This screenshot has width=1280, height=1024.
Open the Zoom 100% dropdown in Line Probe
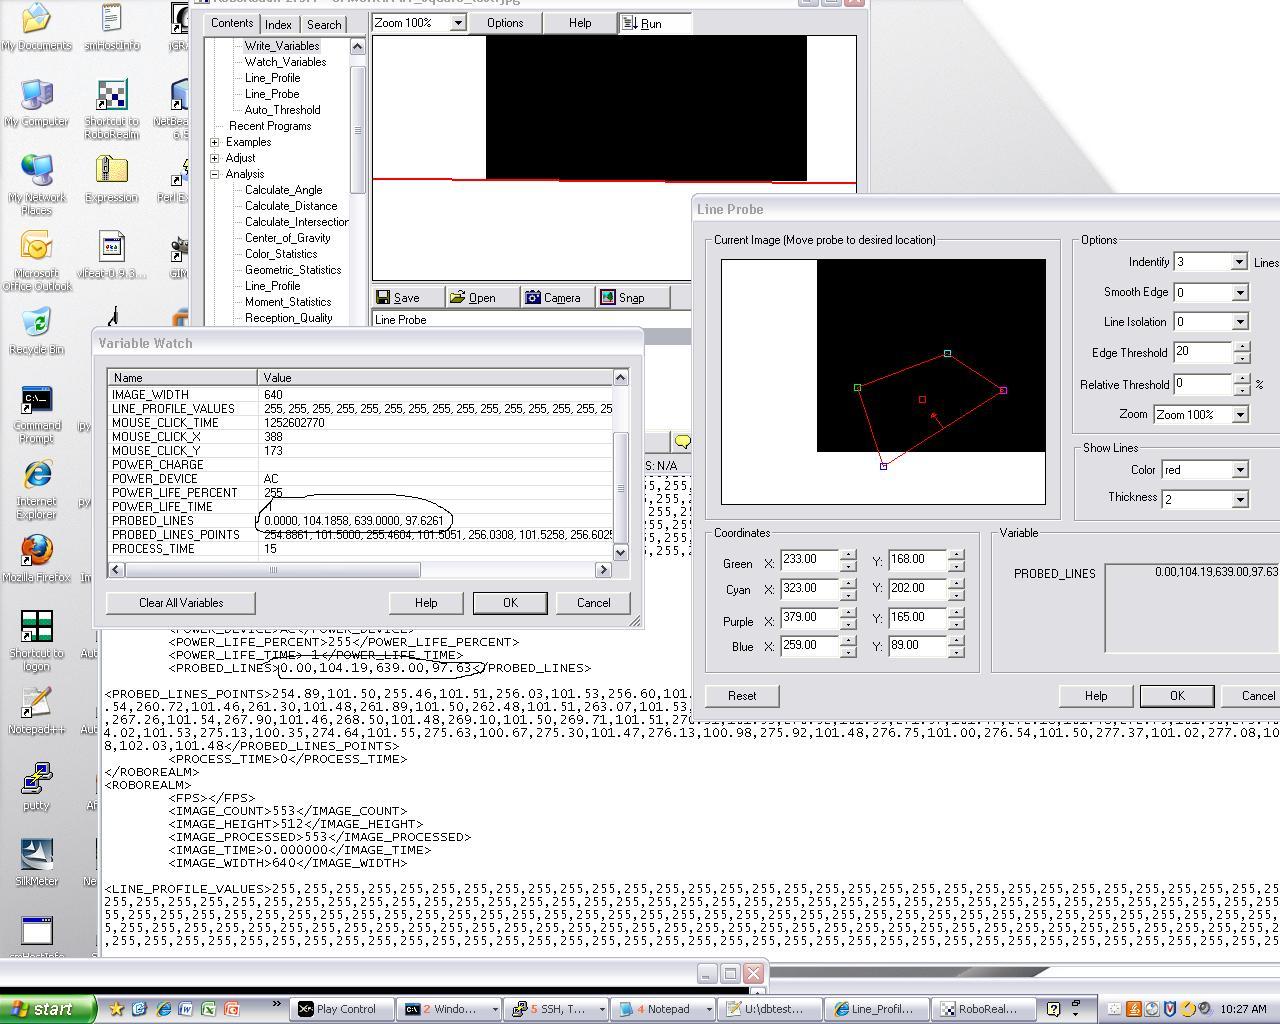pos(1201,415)
